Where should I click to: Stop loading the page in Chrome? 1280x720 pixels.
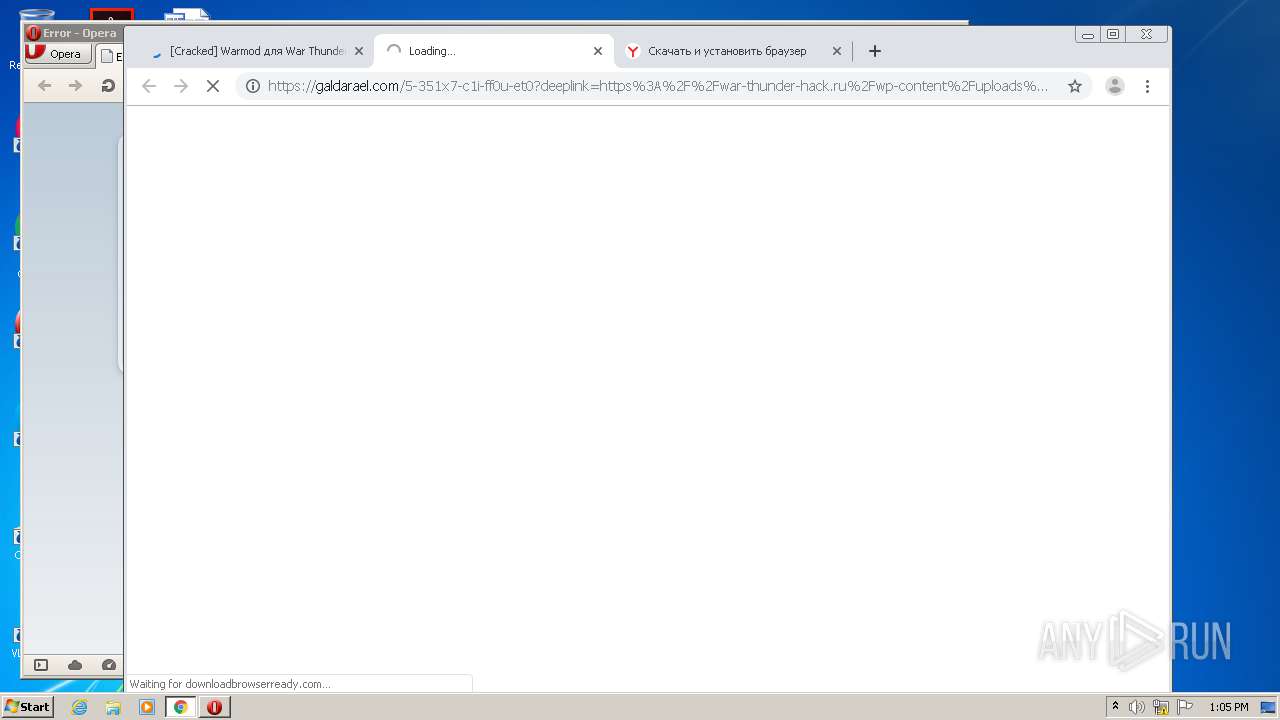(212, 86)
